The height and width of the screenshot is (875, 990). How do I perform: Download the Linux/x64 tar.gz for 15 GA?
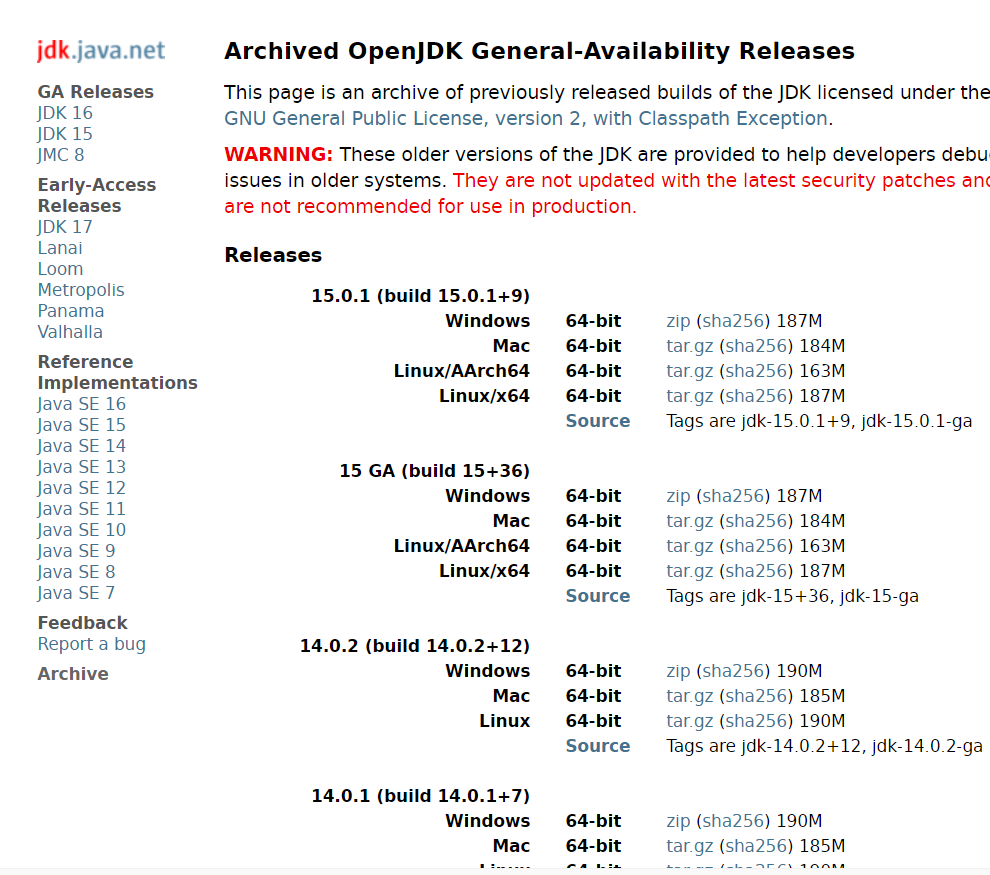click(689, 570)
